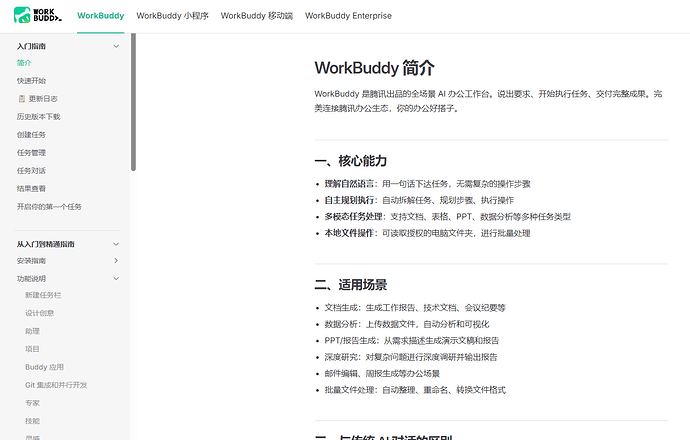Select the active WorkBuddy tab
The image size is (690, 440).
click(x=100, y=16)
